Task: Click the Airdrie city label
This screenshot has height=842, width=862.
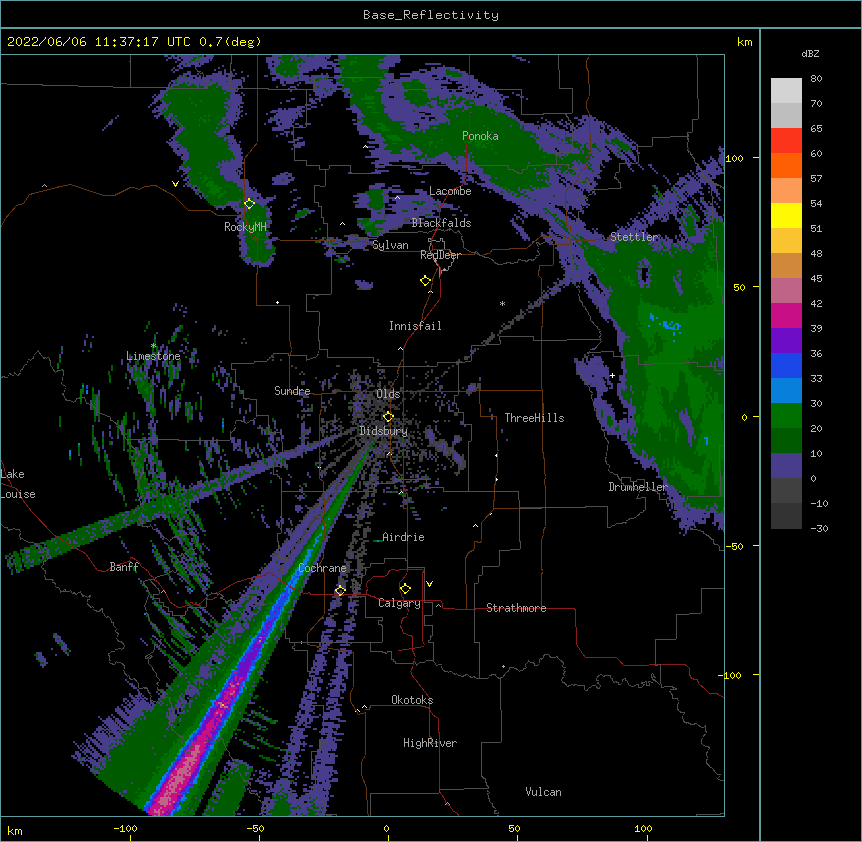Action: [404, 537]
